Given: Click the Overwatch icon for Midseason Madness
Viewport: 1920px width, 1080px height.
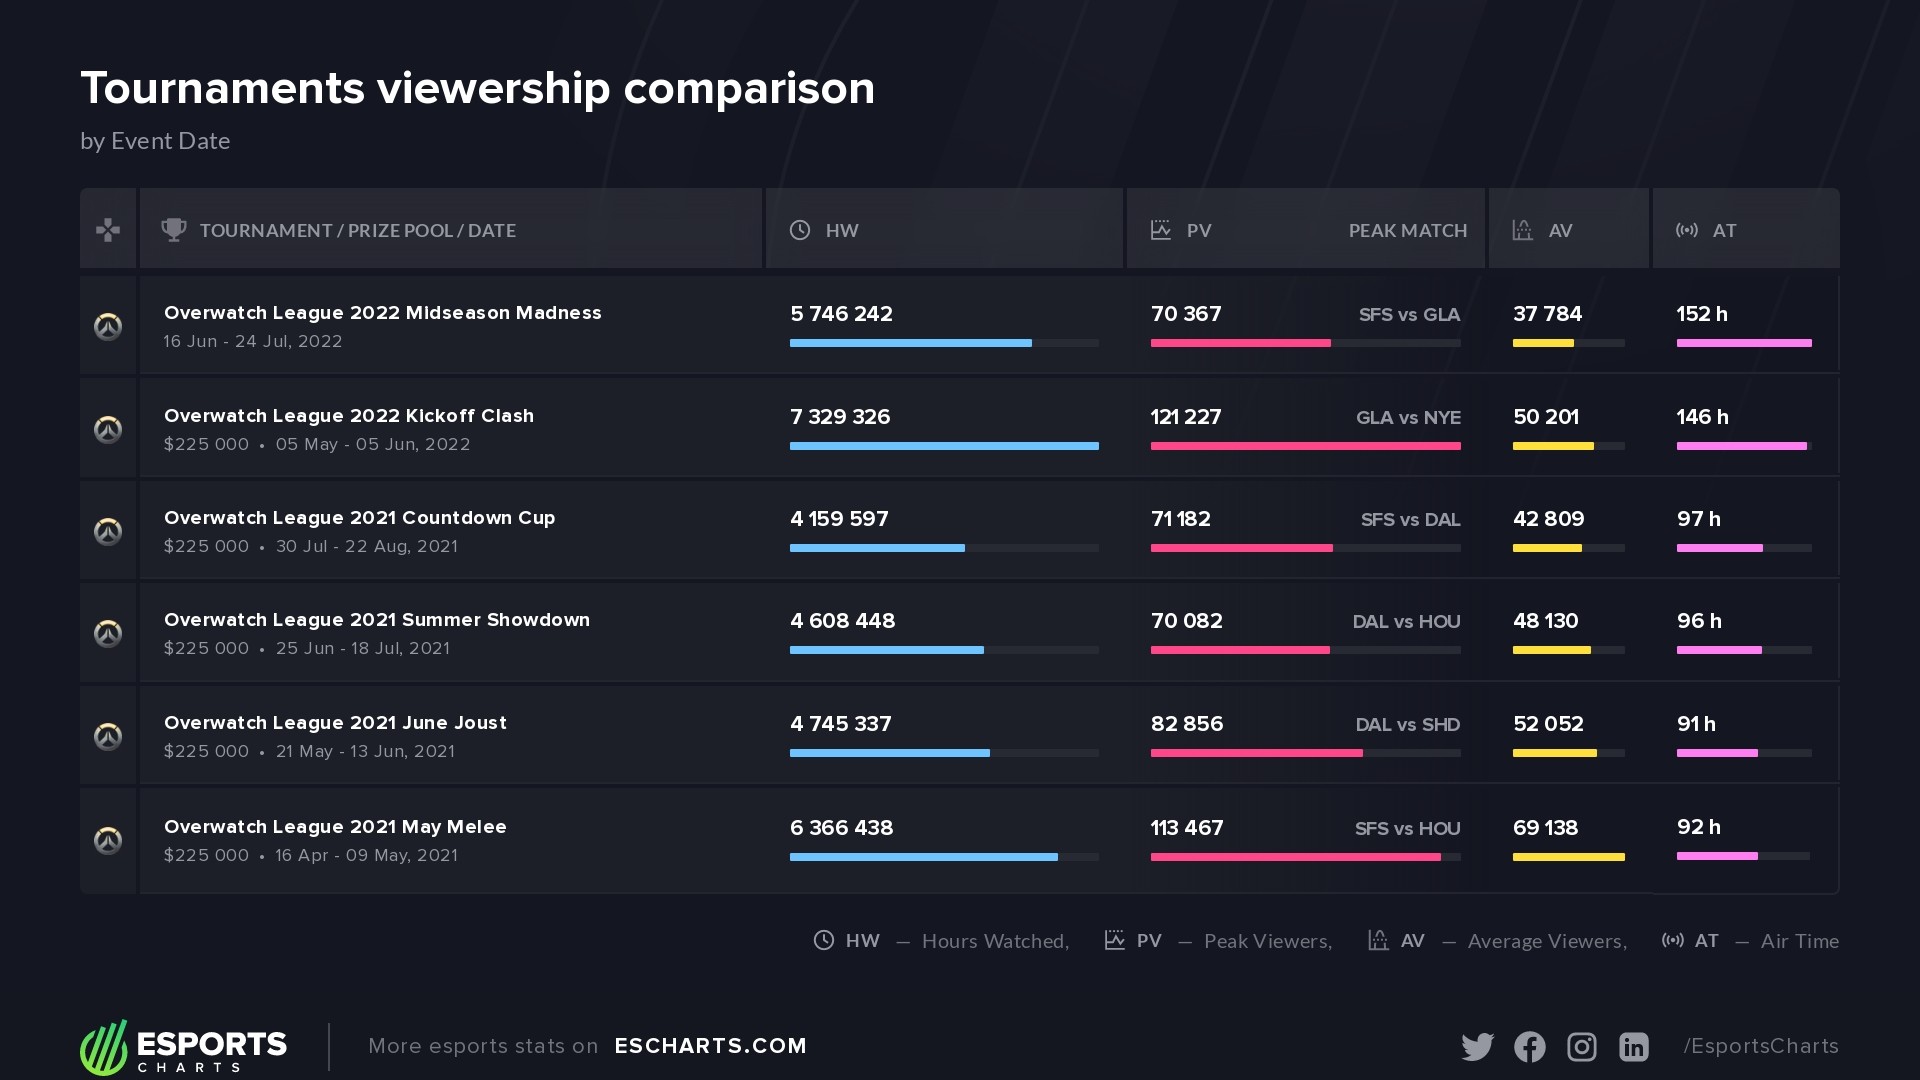Looking at the screenshot, I should (108, 326).
